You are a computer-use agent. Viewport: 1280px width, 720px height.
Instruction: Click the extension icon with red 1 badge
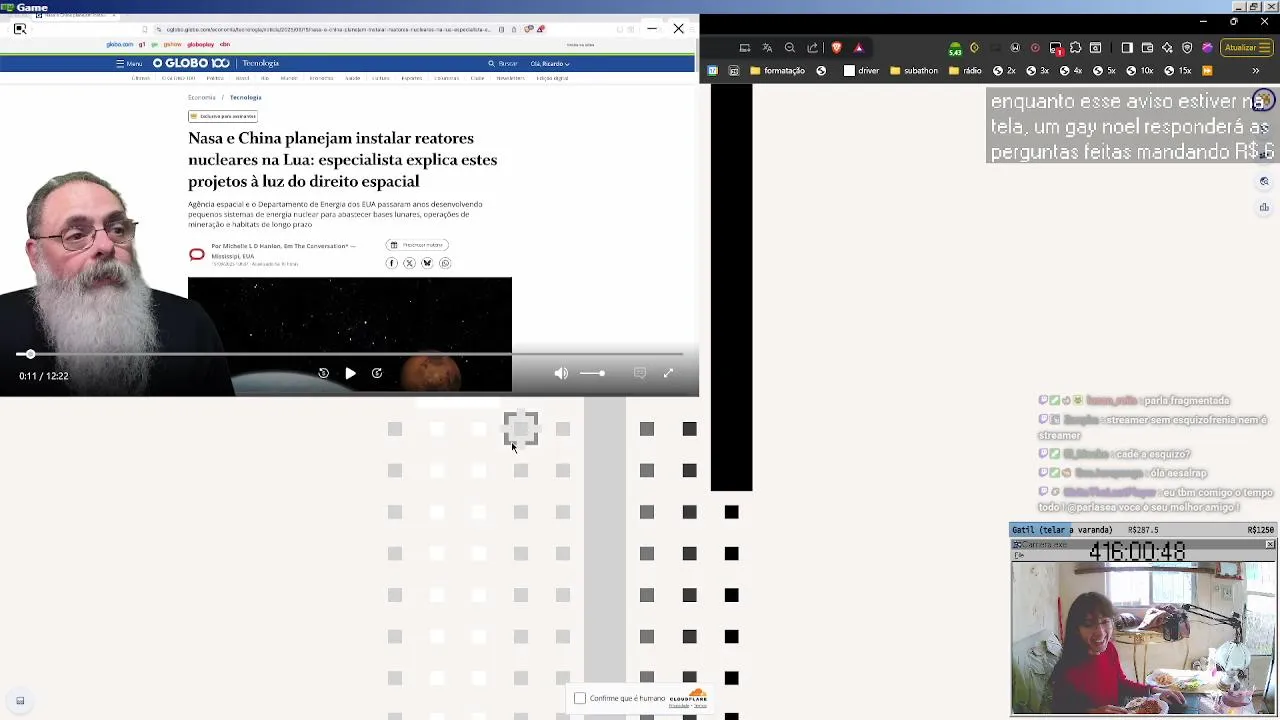coord(1056,48)
